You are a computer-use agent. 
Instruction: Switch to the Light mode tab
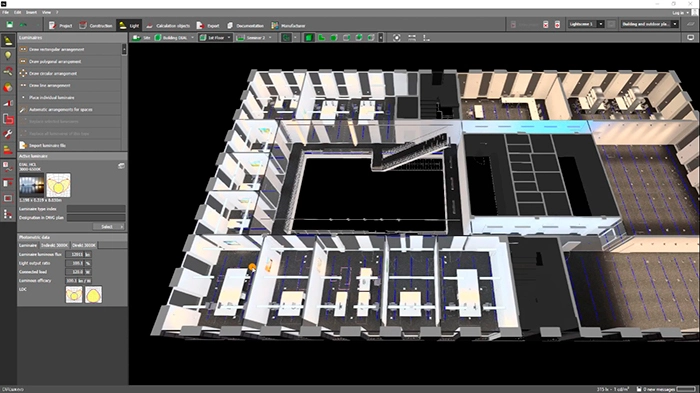click(129, 25)
